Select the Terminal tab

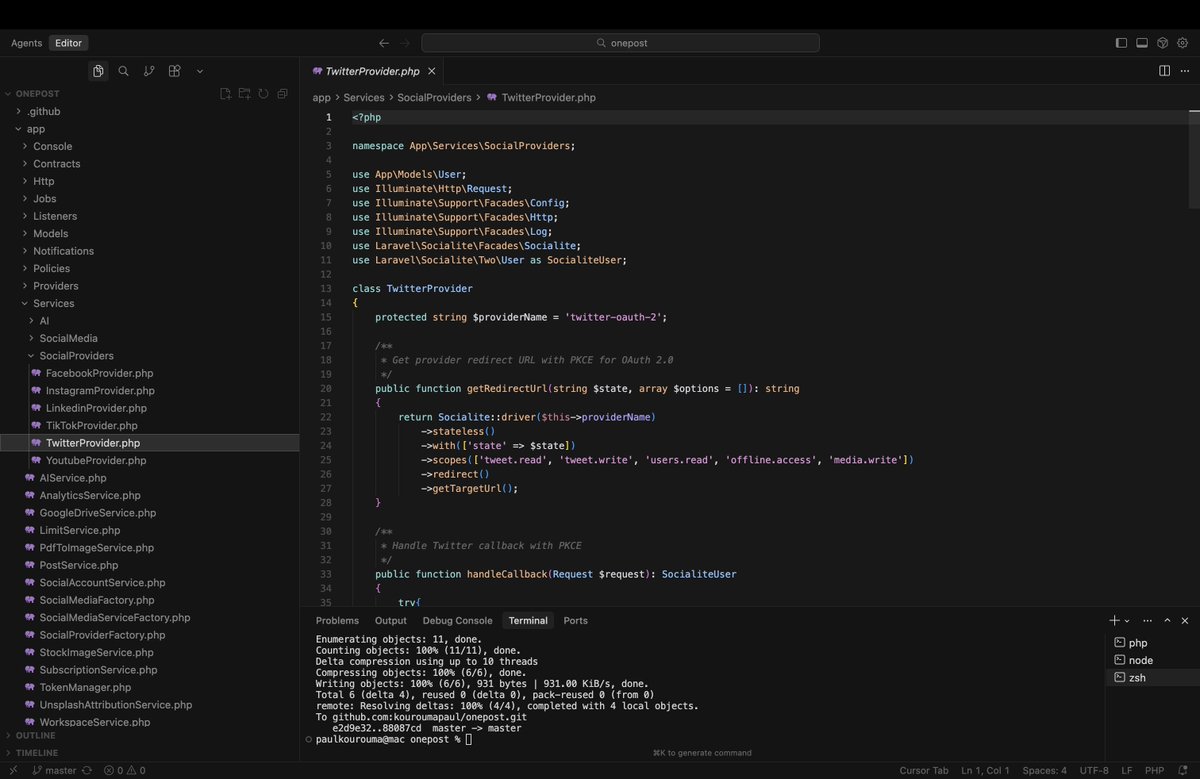(x=528, y=621)
